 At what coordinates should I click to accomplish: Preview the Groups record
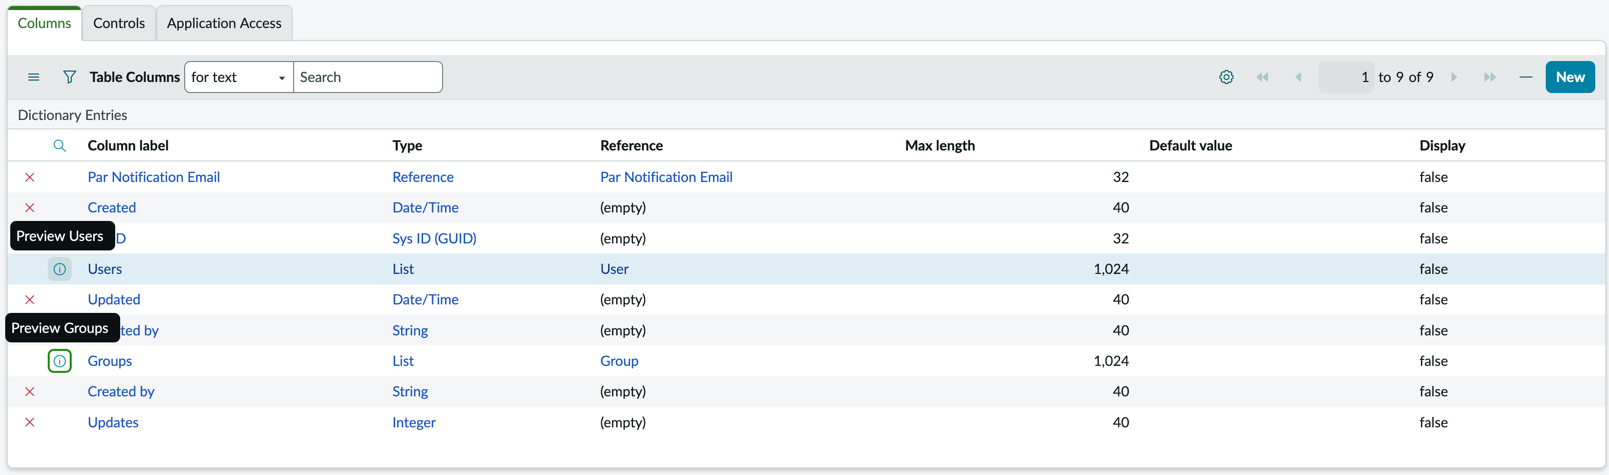[x=60, y=361]
